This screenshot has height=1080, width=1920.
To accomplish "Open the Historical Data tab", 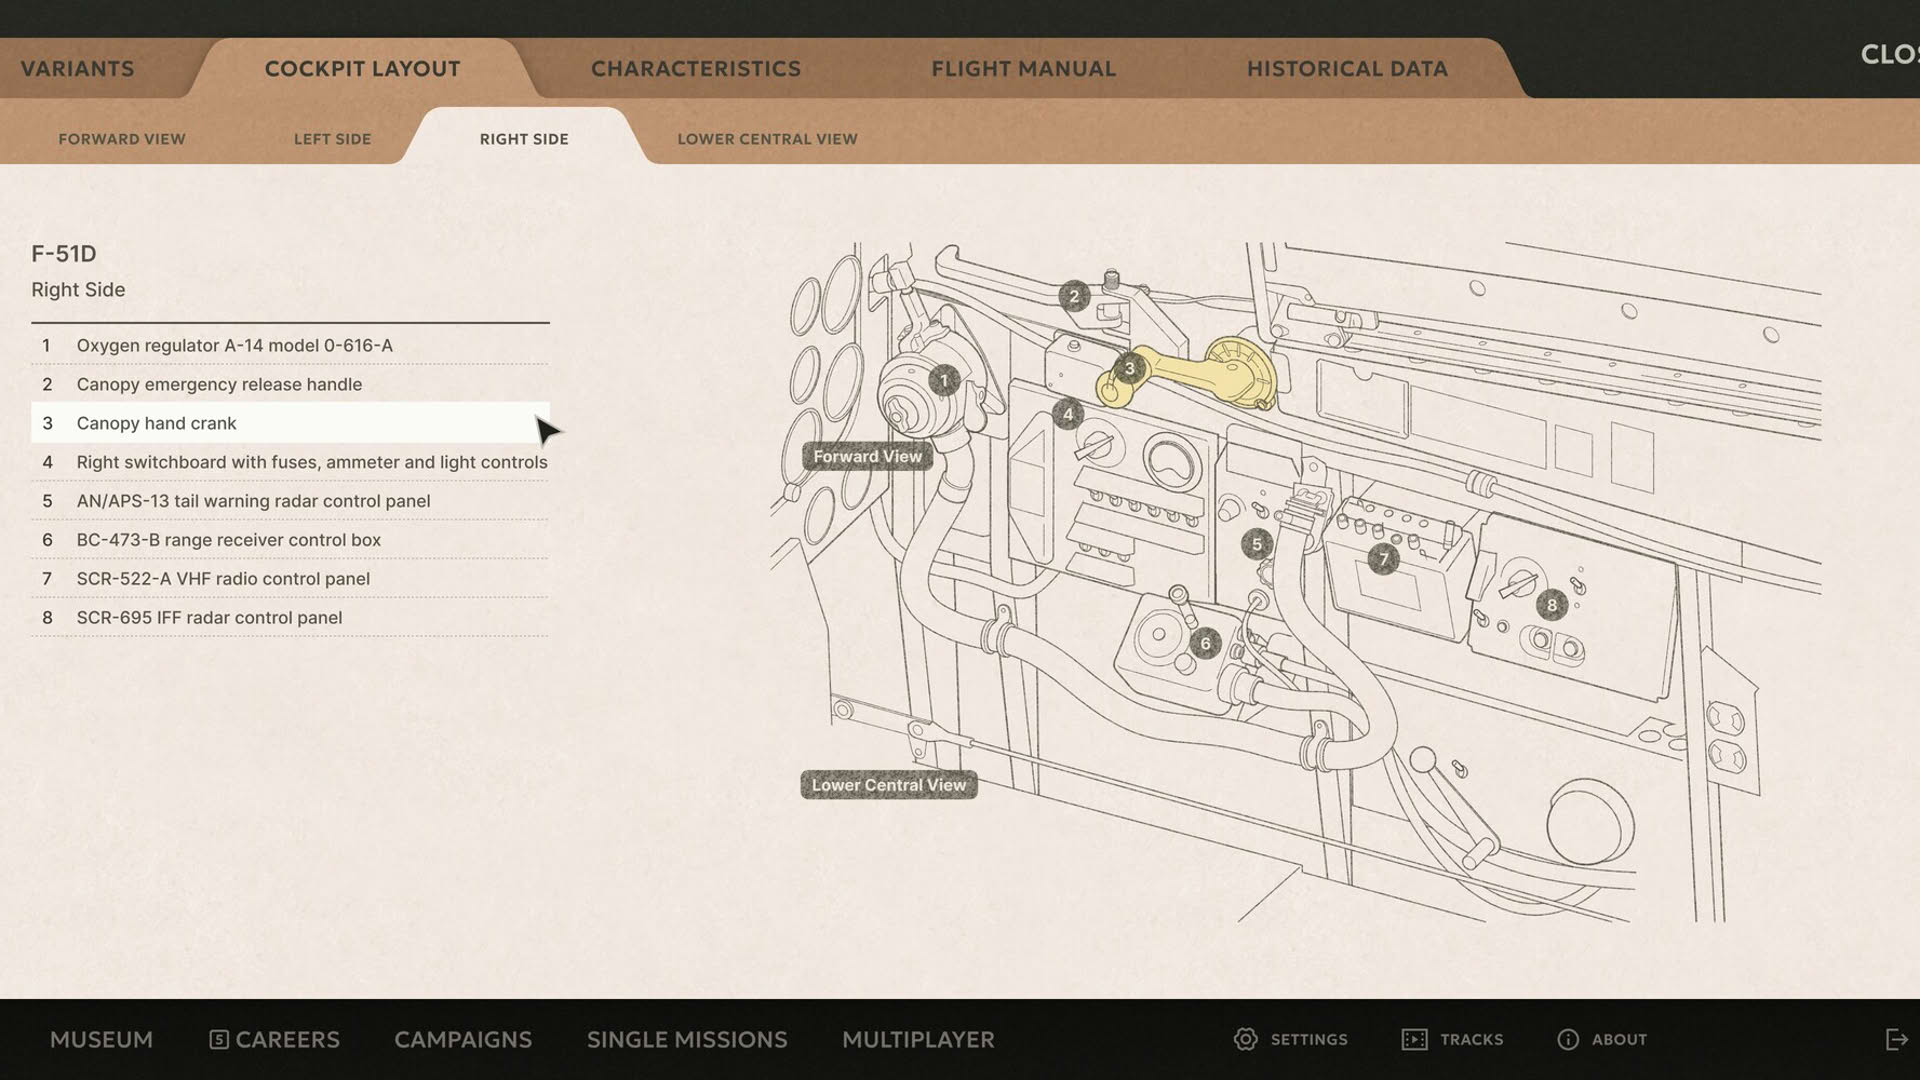I will pyautogui.click(x=1347, y=69).
